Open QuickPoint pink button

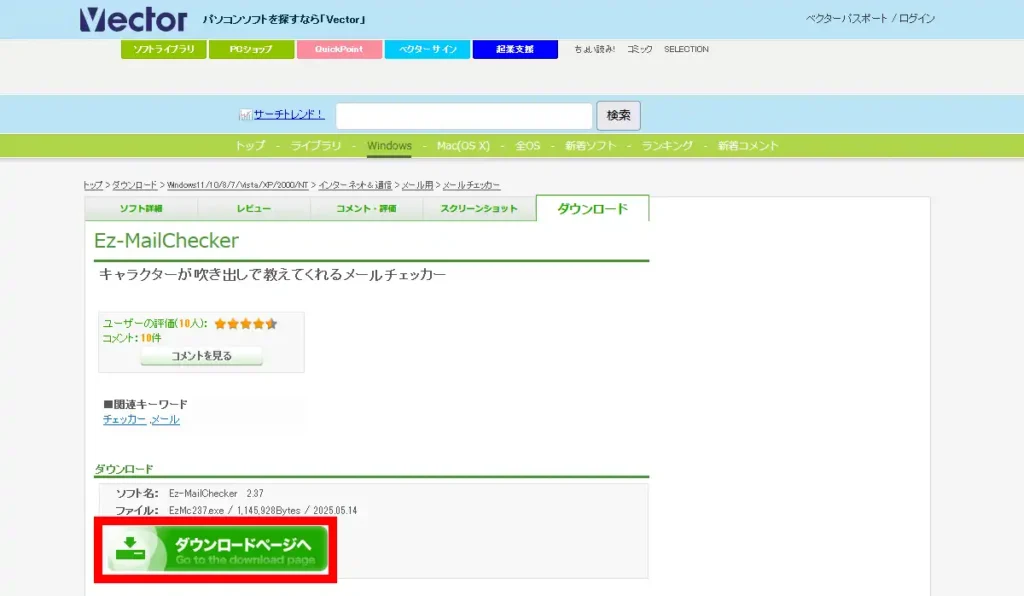point(339,49)
